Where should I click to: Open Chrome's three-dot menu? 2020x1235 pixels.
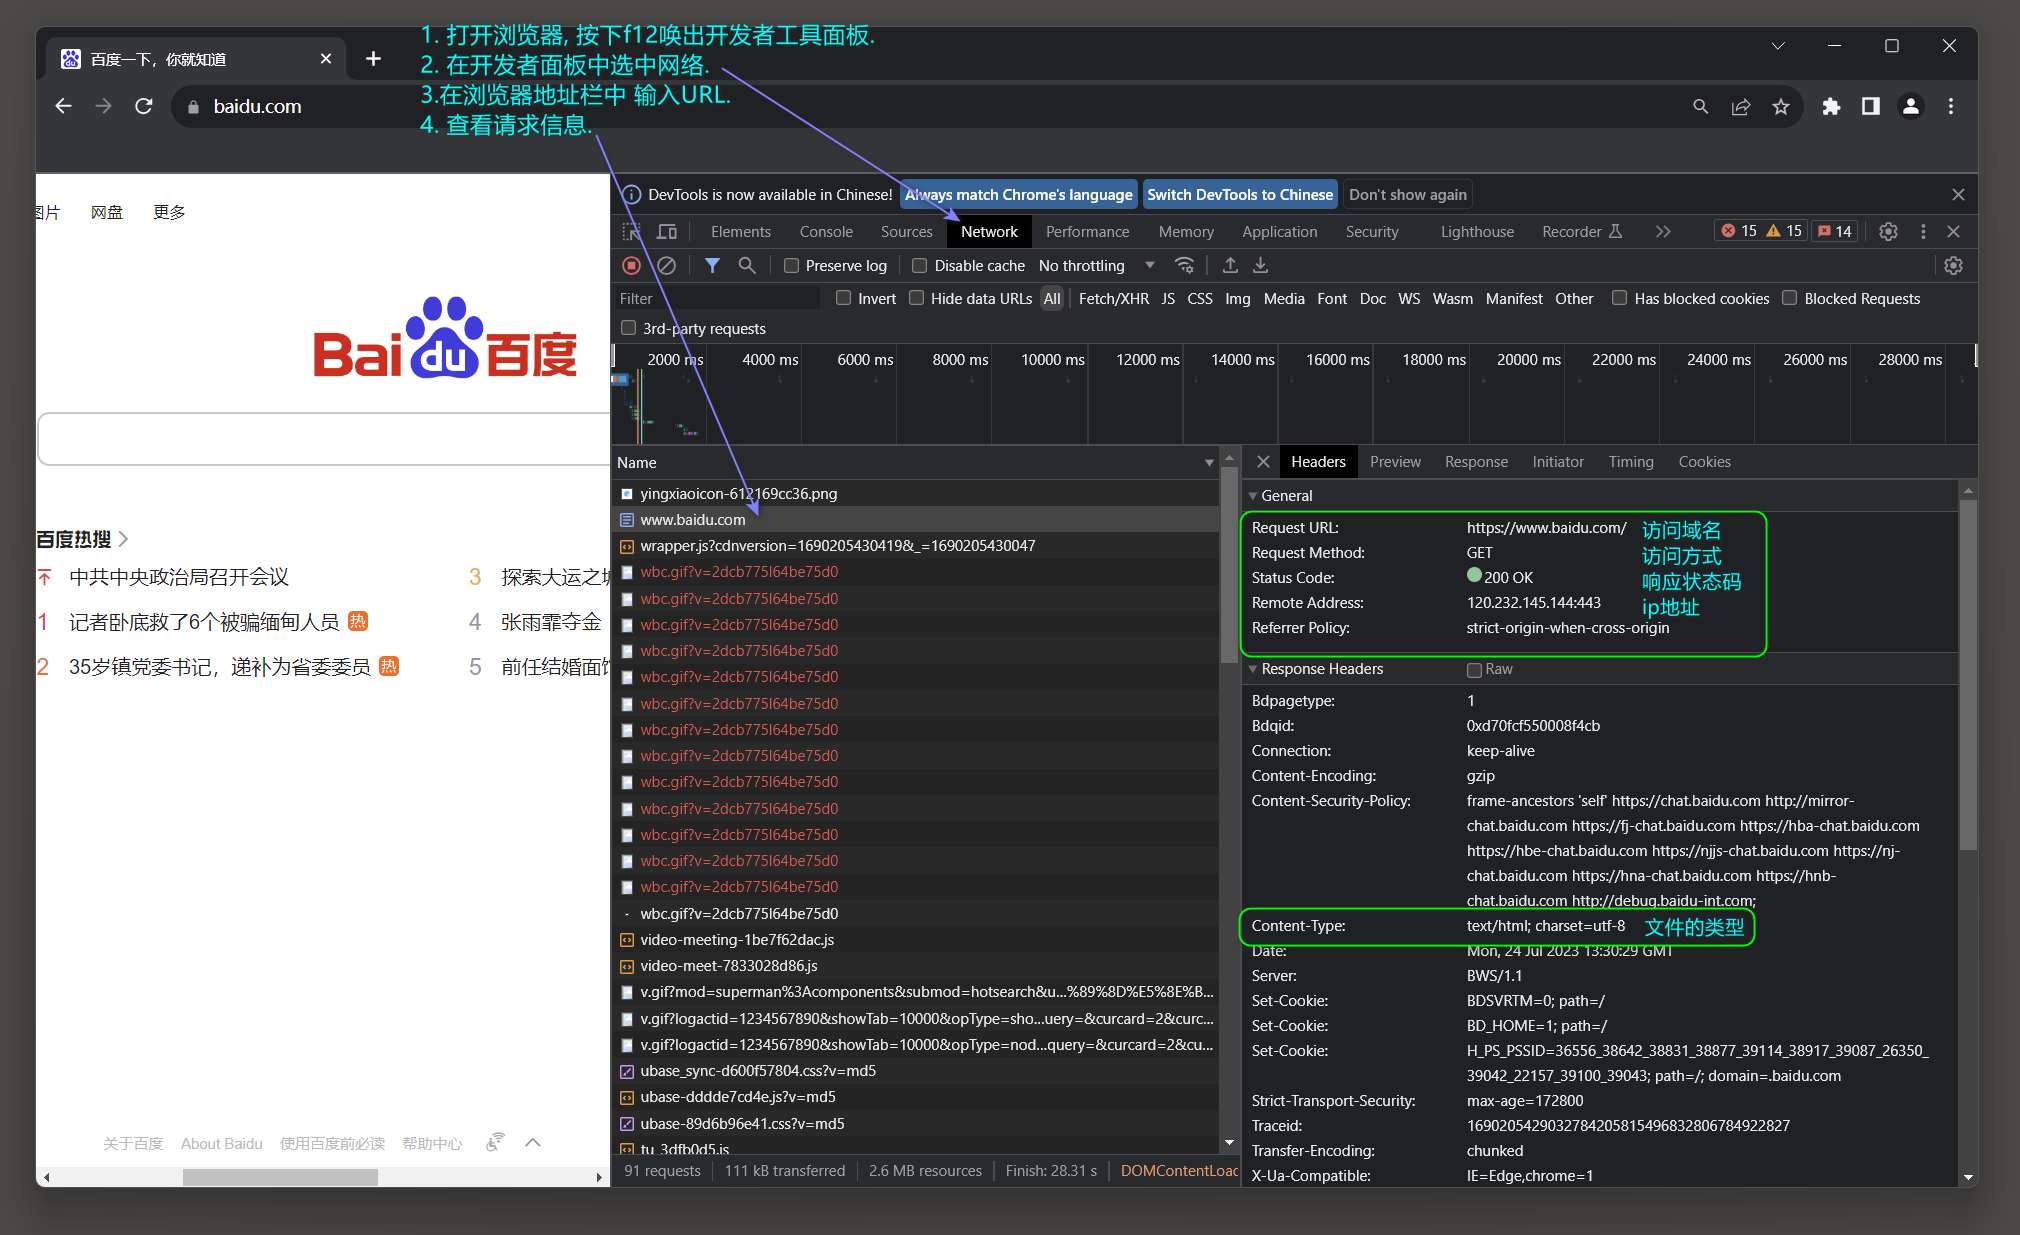(x=1950, y=106)
